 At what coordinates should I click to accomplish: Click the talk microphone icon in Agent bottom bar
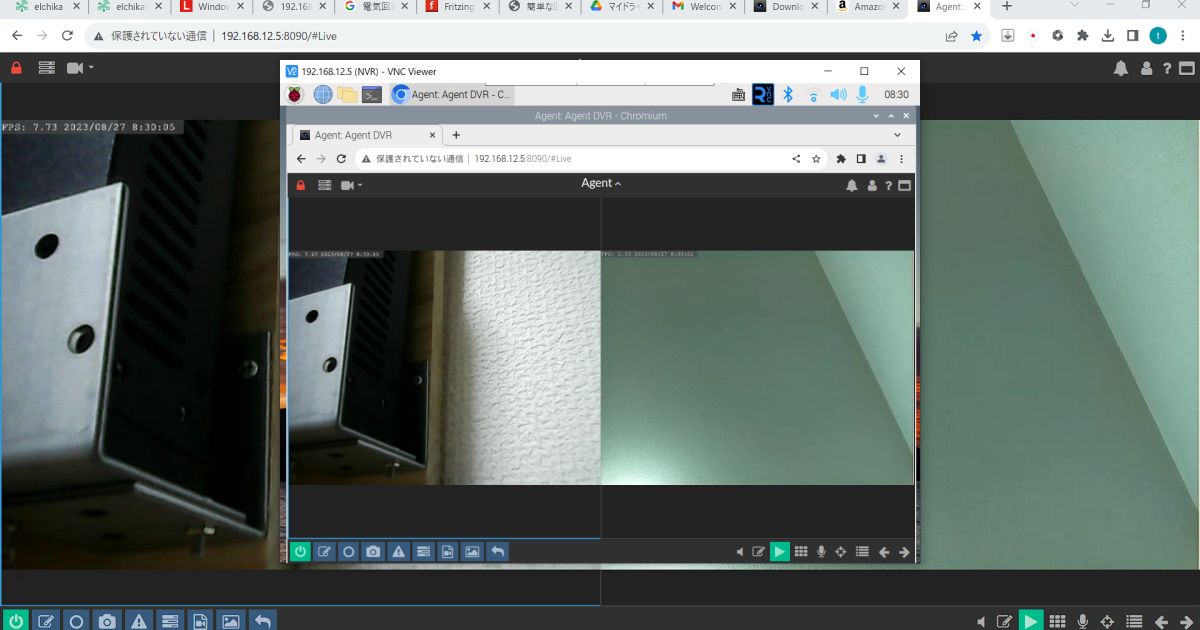pyautogui.click(x=821, y=551)
